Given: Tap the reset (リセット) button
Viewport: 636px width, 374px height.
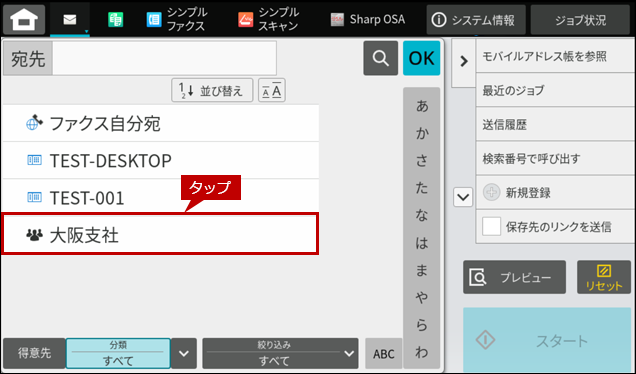Looking at the screenshot, I should pos(604,277).
